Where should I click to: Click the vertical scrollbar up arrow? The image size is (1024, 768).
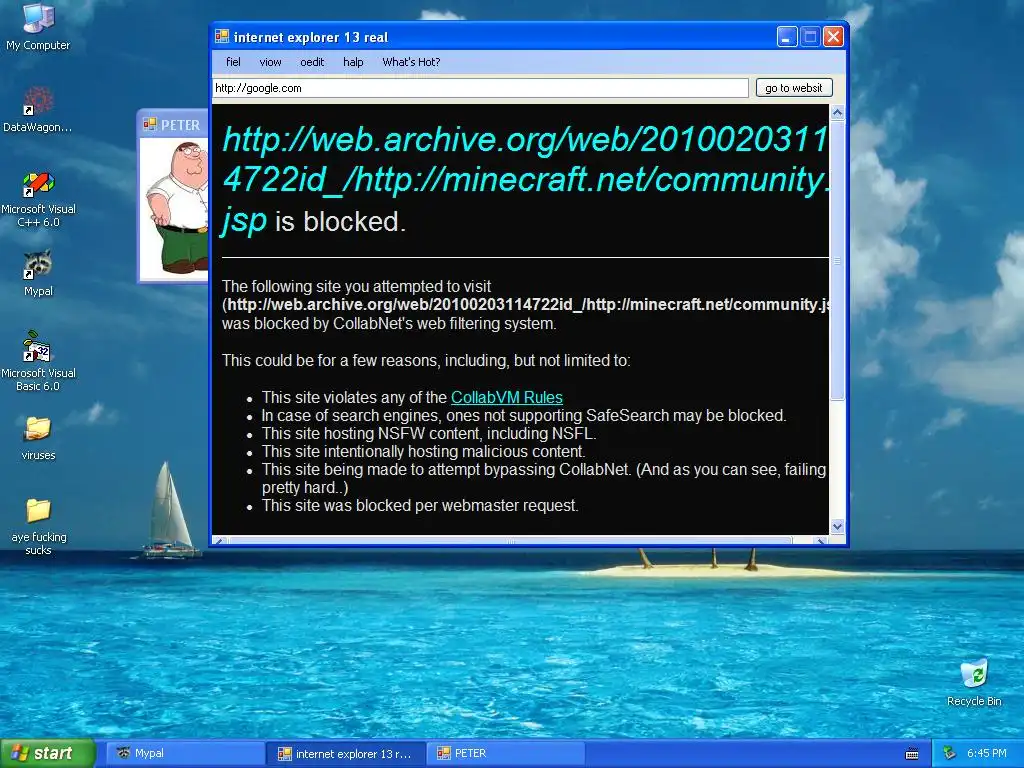point(837,112)
